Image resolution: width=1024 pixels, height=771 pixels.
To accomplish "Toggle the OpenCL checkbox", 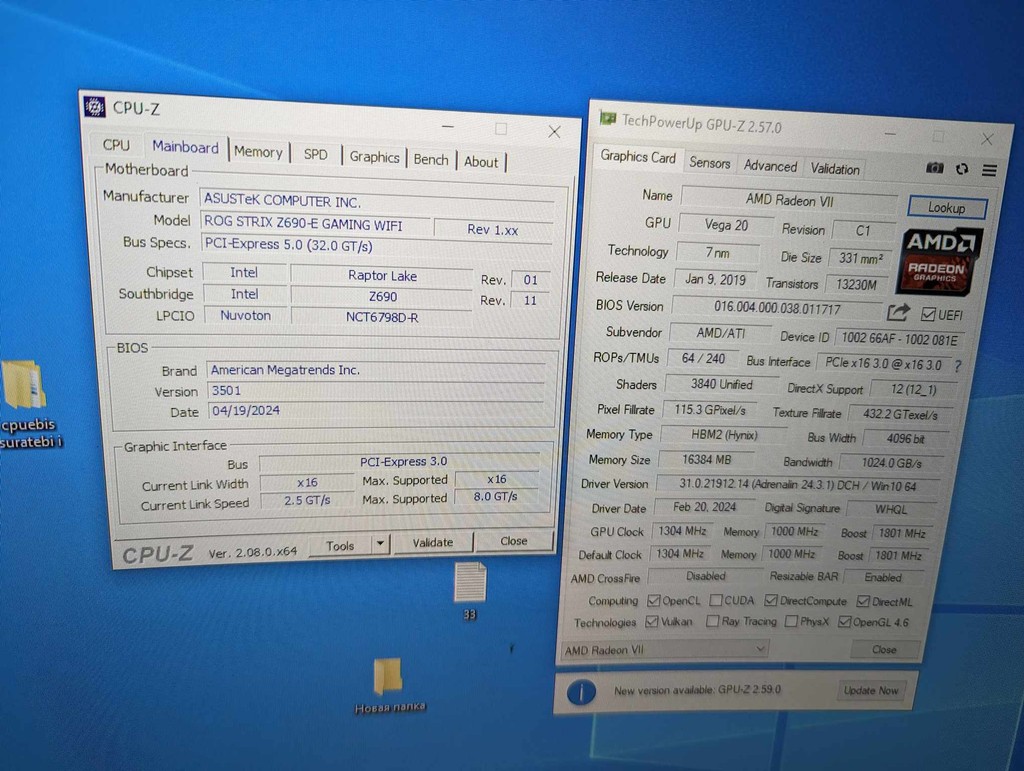I will (x=653, y=600).
